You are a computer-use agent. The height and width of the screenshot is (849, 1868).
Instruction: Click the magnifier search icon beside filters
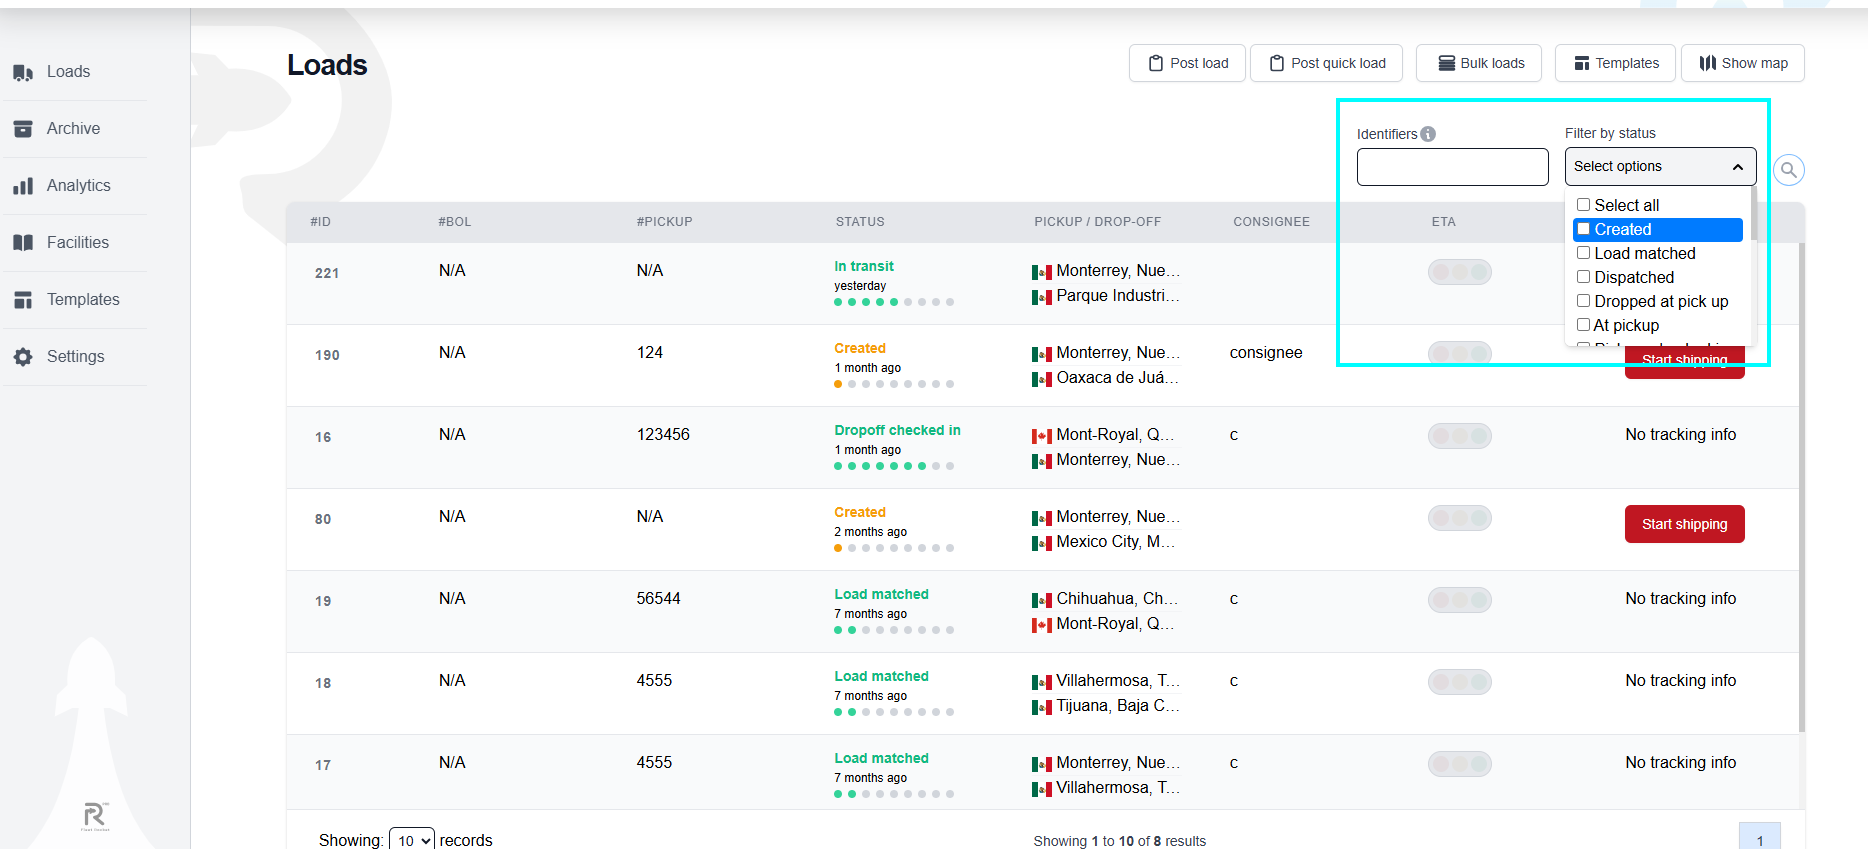coord(1789,170)
